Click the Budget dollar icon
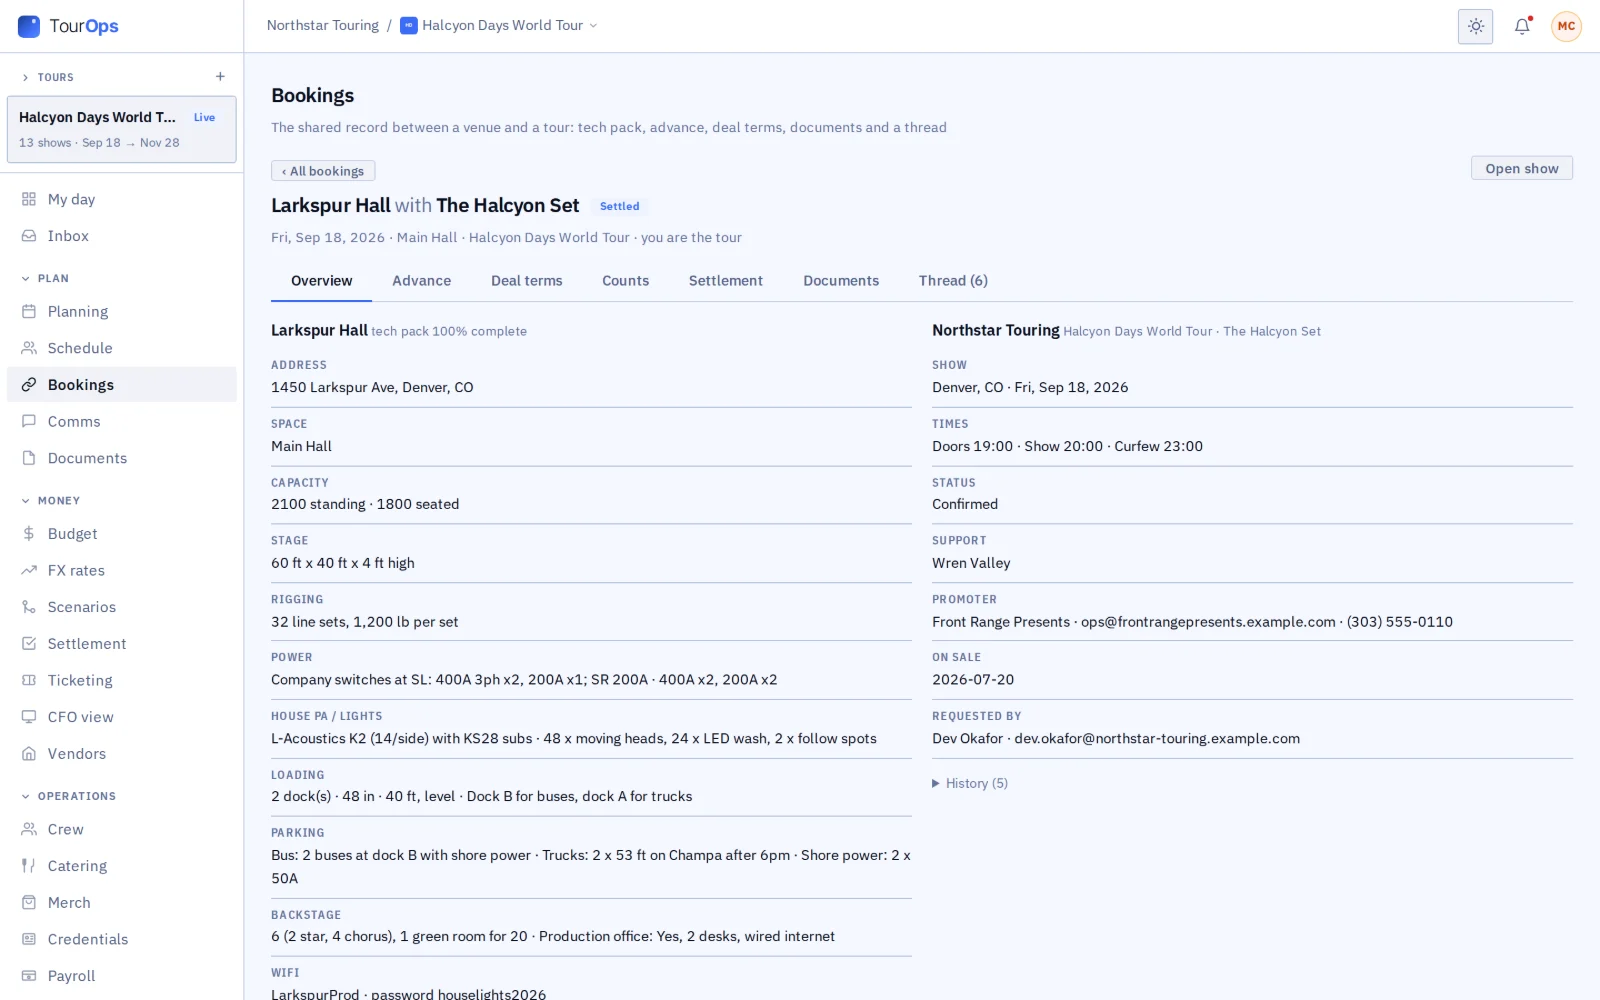Image resolution: width=1600 pixels, height=1000 pixels. click(x=29, y=534)
